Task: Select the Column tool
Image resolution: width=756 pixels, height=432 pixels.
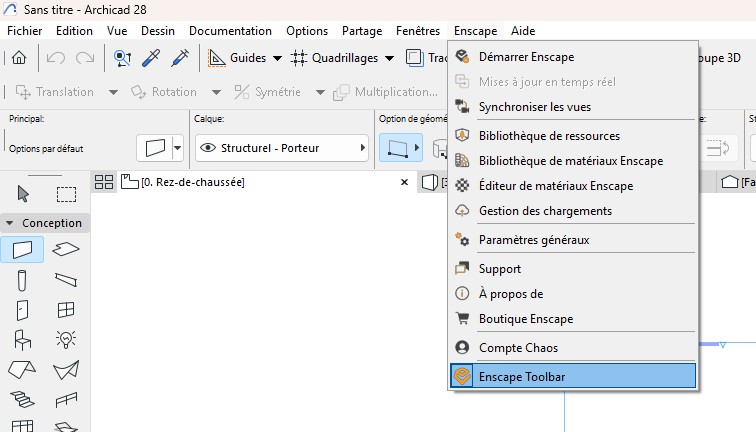Action: [x=22, y=280]
